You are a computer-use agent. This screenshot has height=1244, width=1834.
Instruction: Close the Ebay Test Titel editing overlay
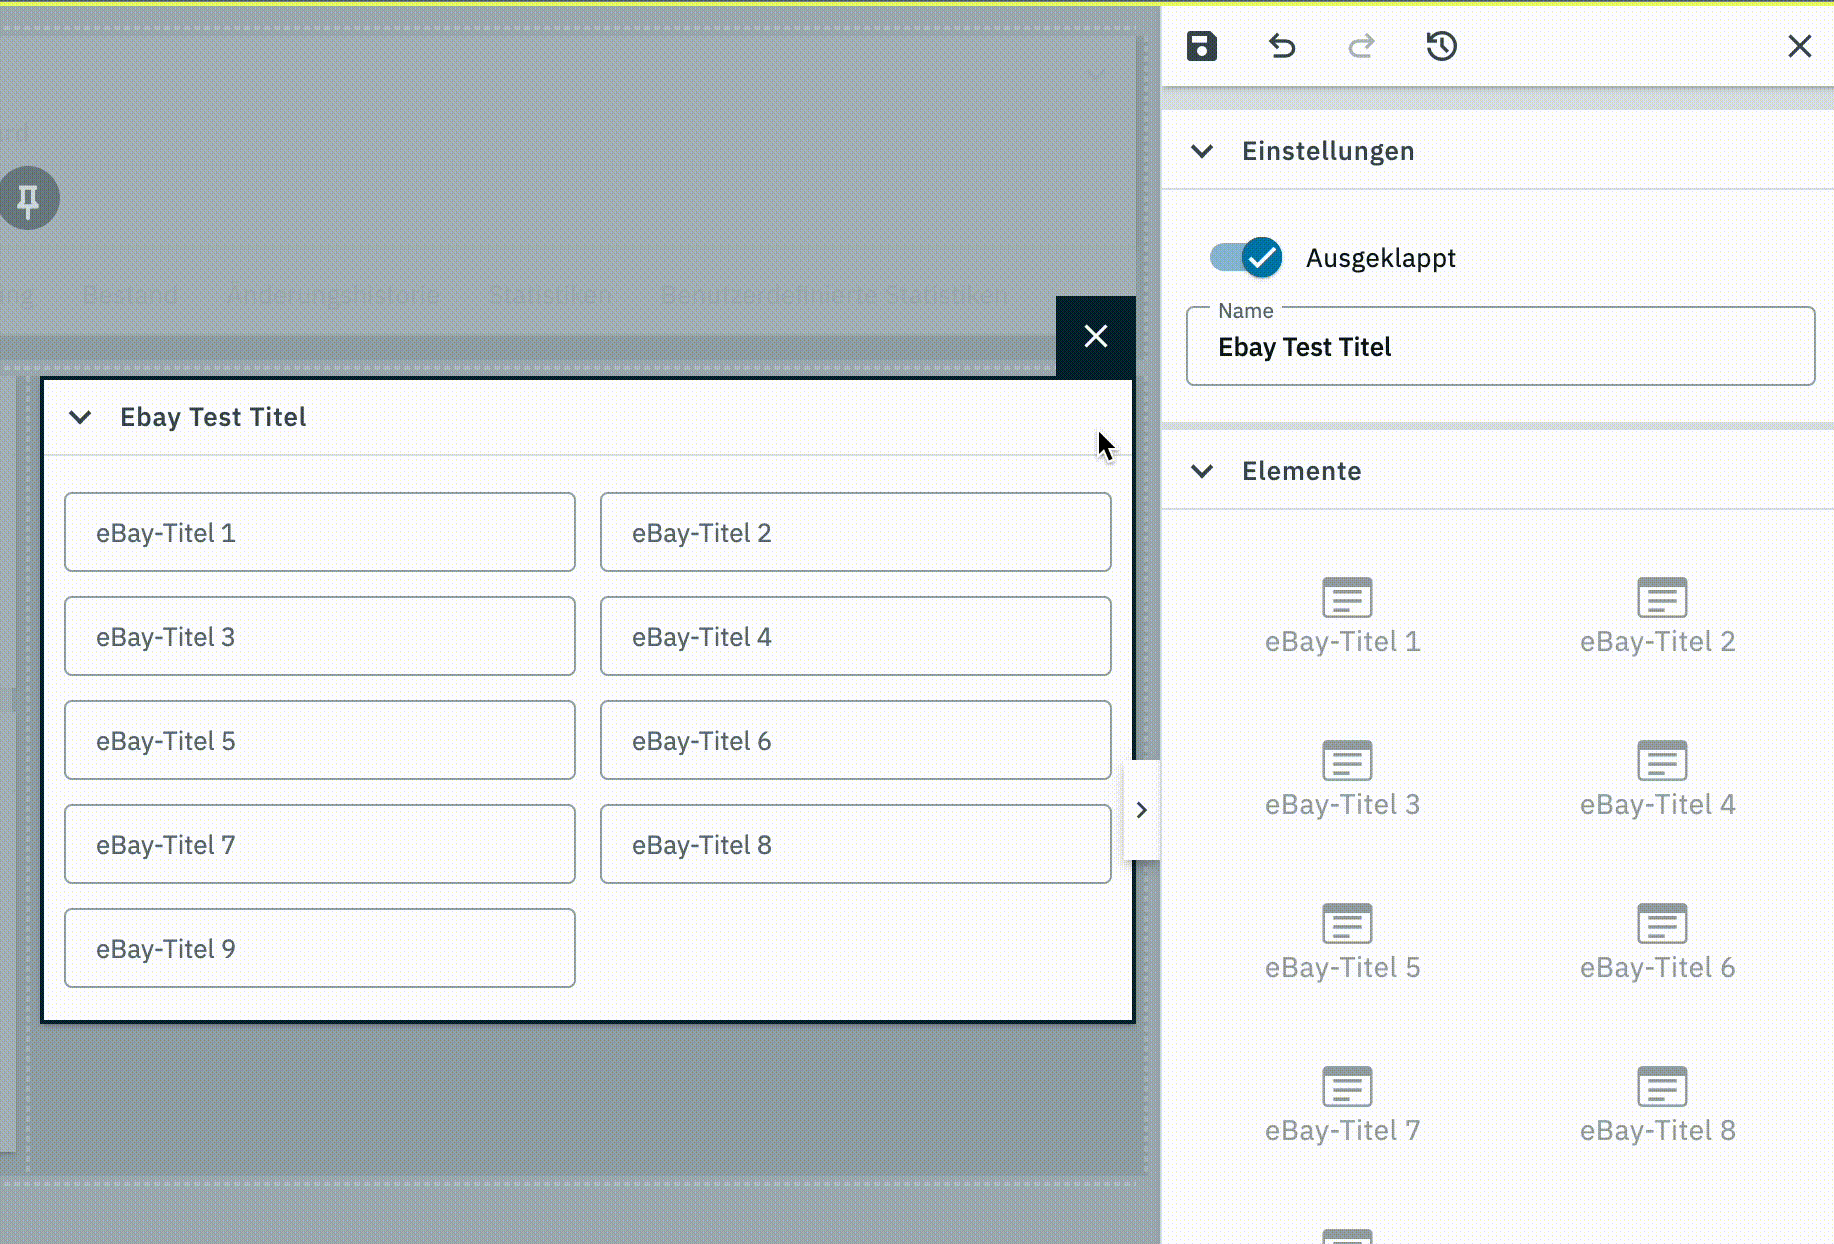[1096, 336]
